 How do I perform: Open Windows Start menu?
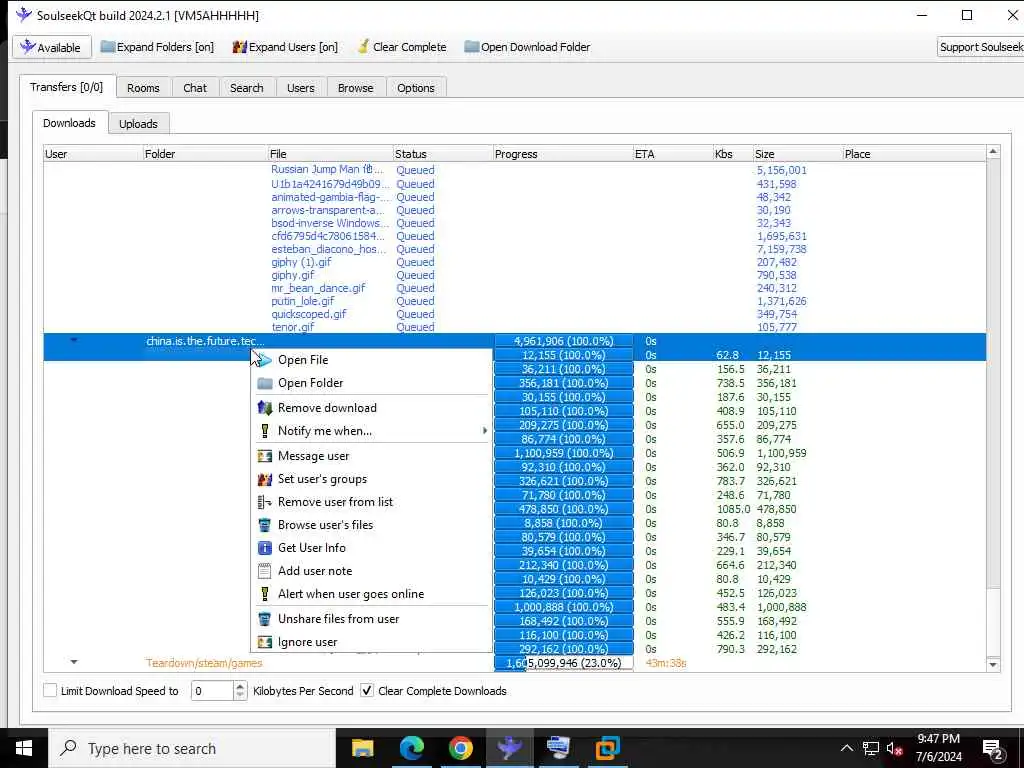[24, 748]
